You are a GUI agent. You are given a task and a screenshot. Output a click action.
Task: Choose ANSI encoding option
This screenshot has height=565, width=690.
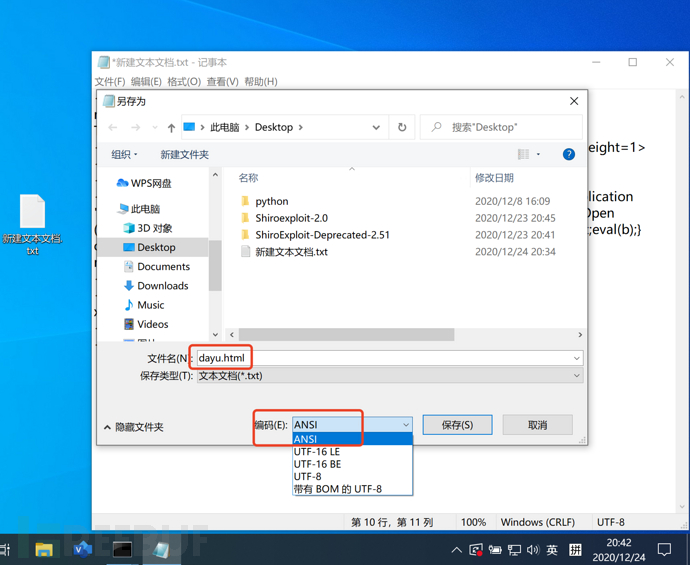(352, 439)
